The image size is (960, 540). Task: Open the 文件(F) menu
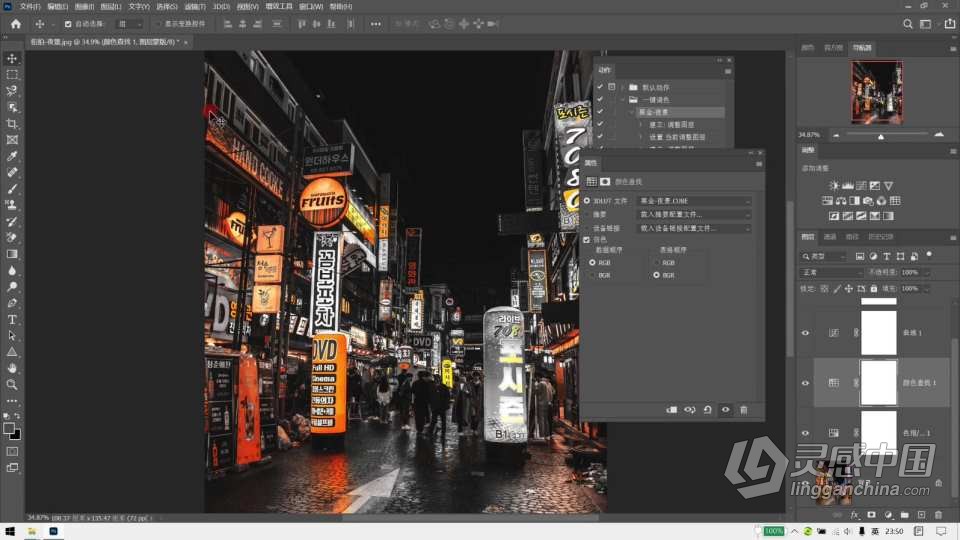(x=30, y=6)
